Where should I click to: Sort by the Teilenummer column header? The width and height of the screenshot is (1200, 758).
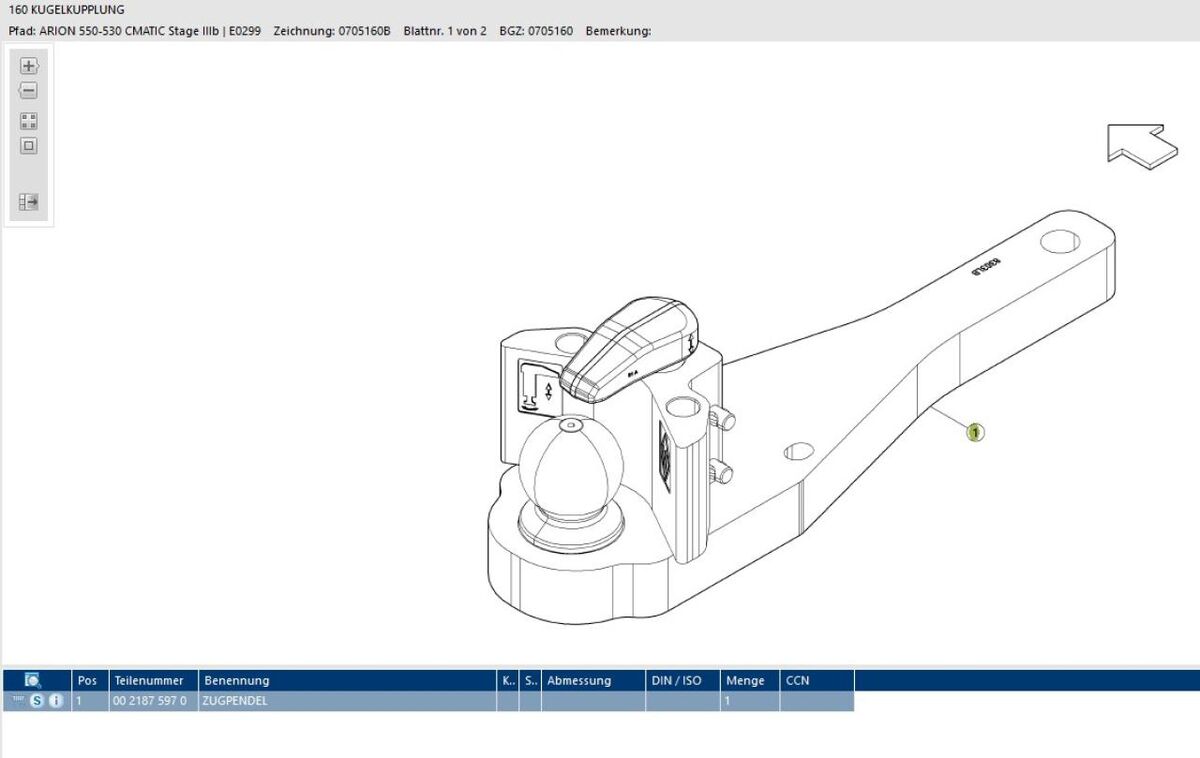point(149,680)
